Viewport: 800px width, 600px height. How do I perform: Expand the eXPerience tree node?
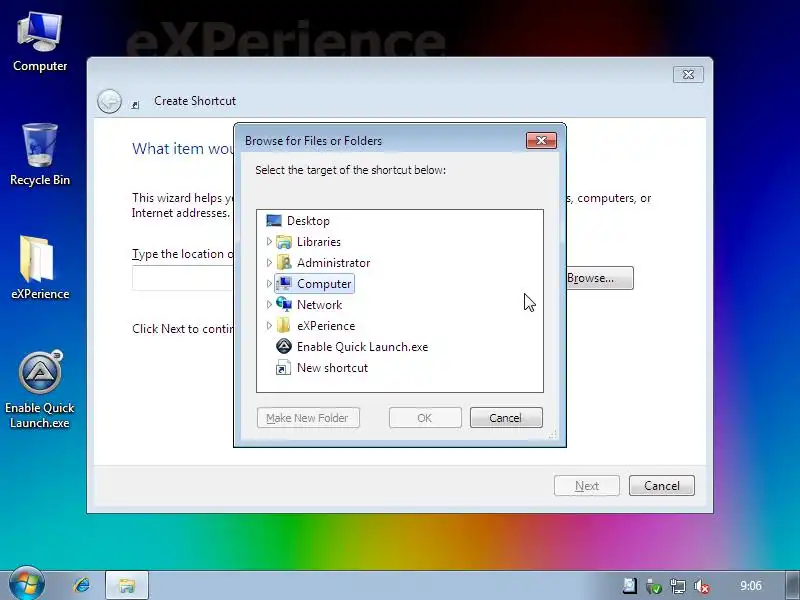click(269, 326)
